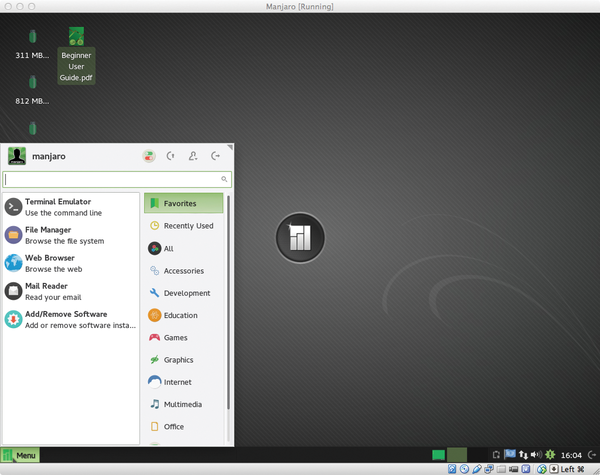Click VirtualBox optical disc status icon
The image size is (600, 475).
464,469
